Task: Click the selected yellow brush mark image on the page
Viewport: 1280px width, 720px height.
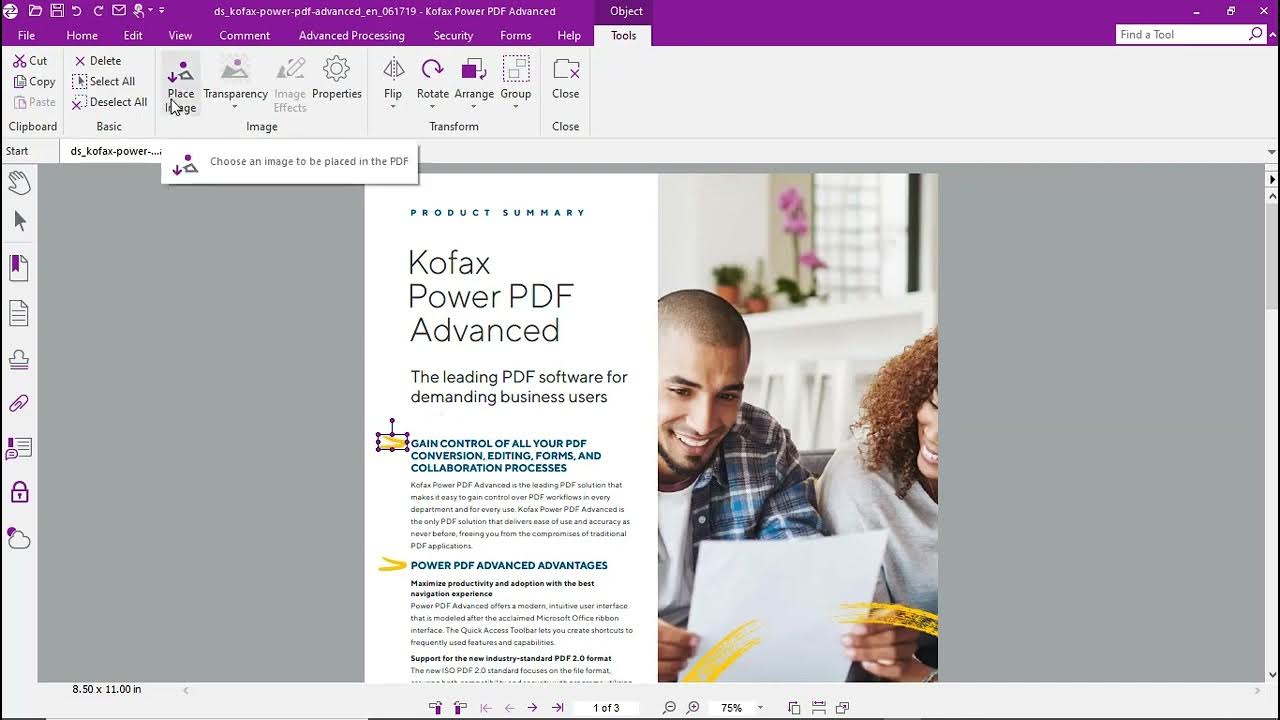Action: (x=392, y=441)
